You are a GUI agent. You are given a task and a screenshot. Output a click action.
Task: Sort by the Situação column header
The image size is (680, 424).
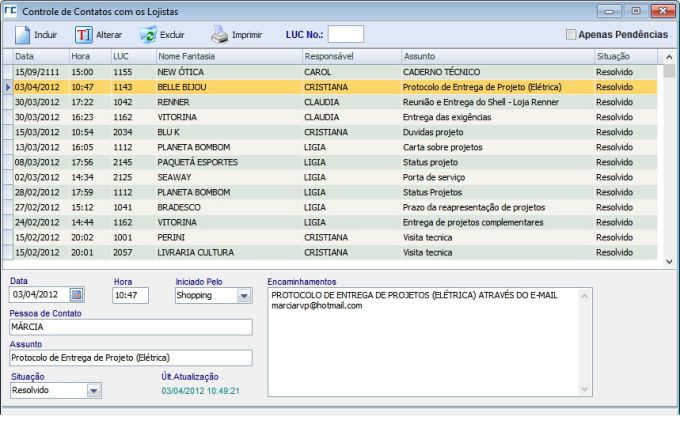coord(626,56)
